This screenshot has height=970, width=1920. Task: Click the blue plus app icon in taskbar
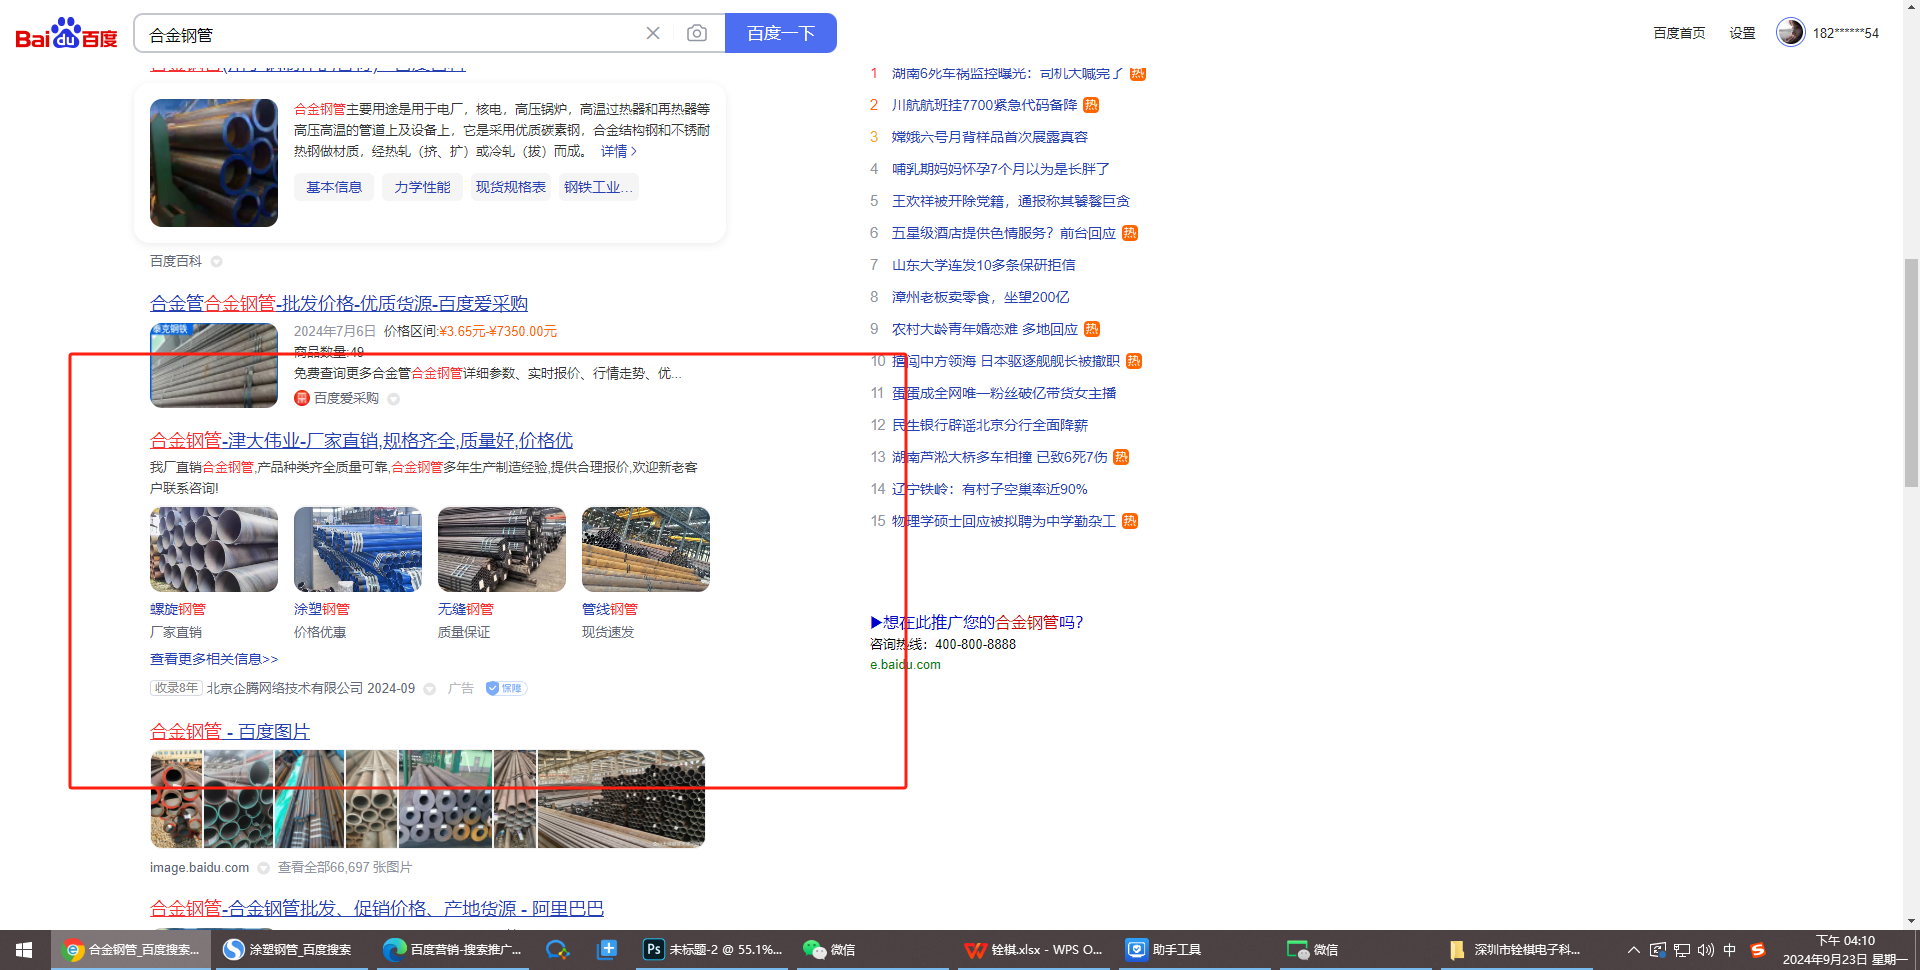coord(607,950)
